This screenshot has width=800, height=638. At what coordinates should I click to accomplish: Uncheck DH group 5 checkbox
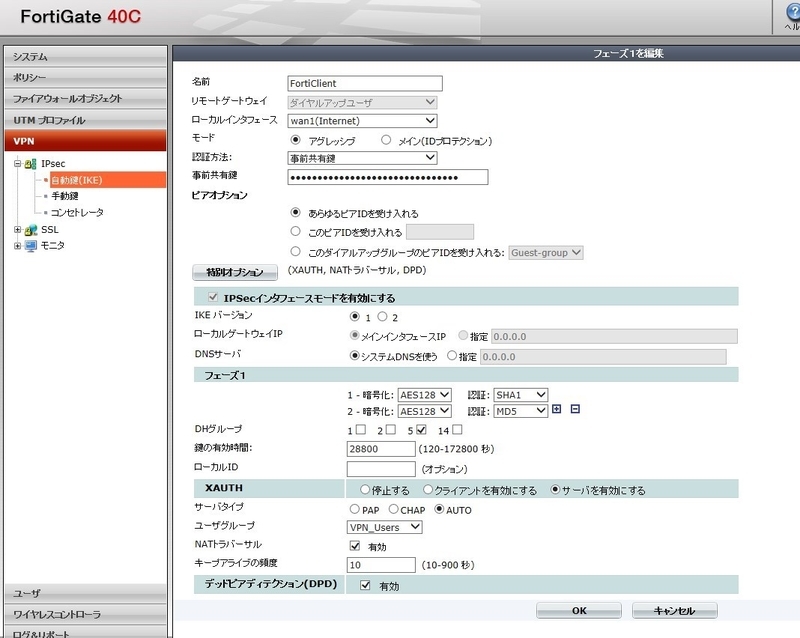click(x=421, y=429)
